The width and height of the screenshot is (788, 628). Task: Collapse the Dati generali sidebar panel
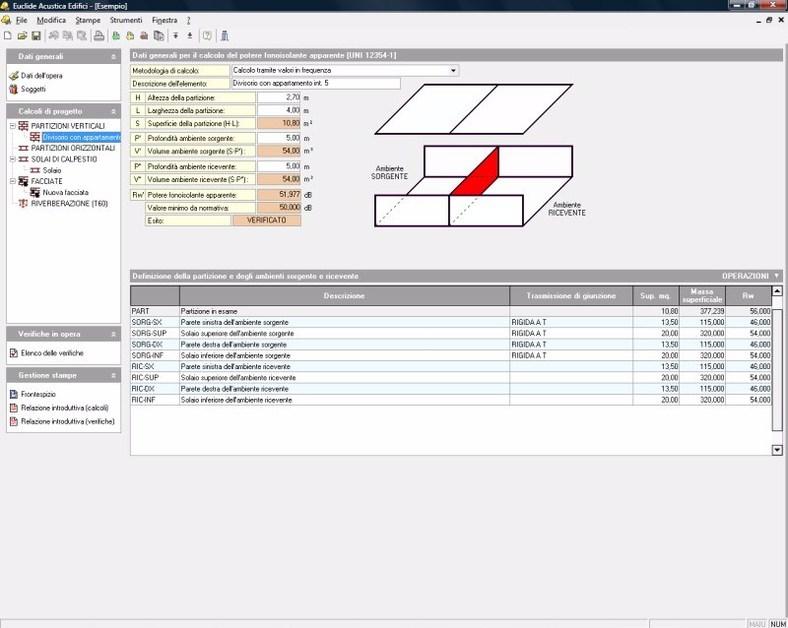point(113,57)
